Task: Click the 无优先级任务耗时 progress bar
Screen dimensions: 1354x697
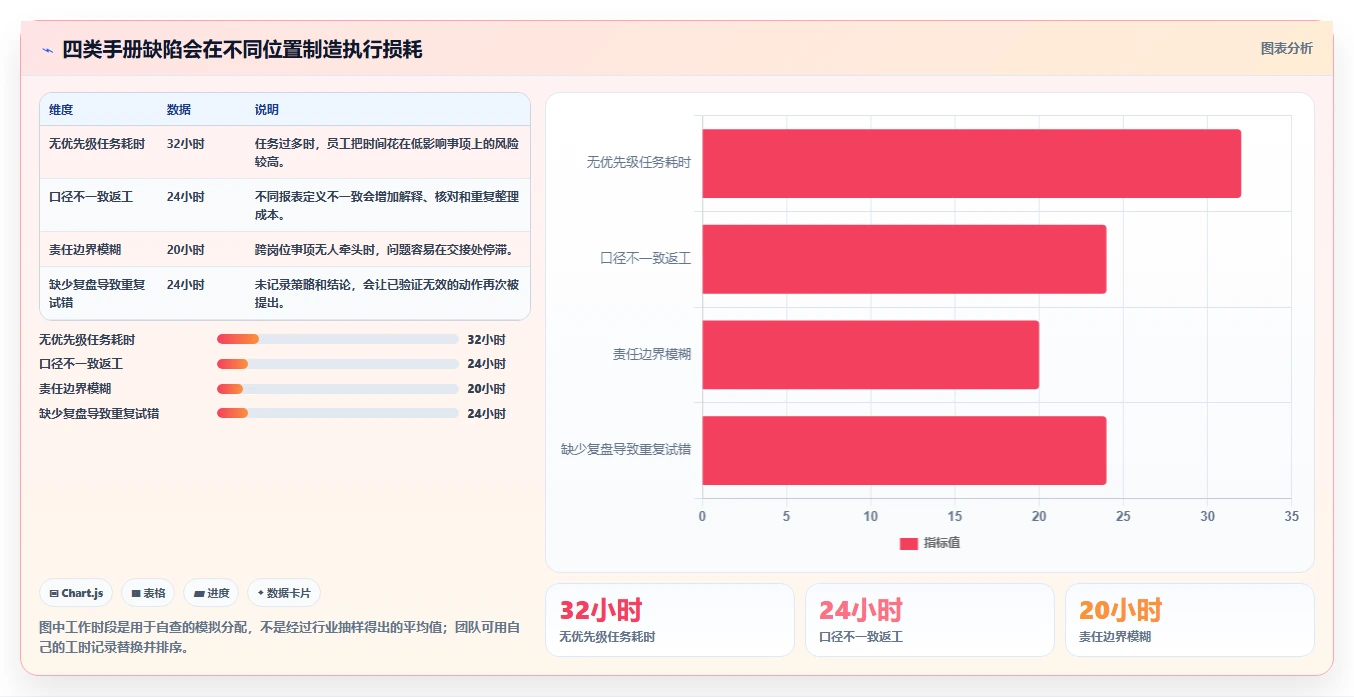Action: [x=337, y=340]
